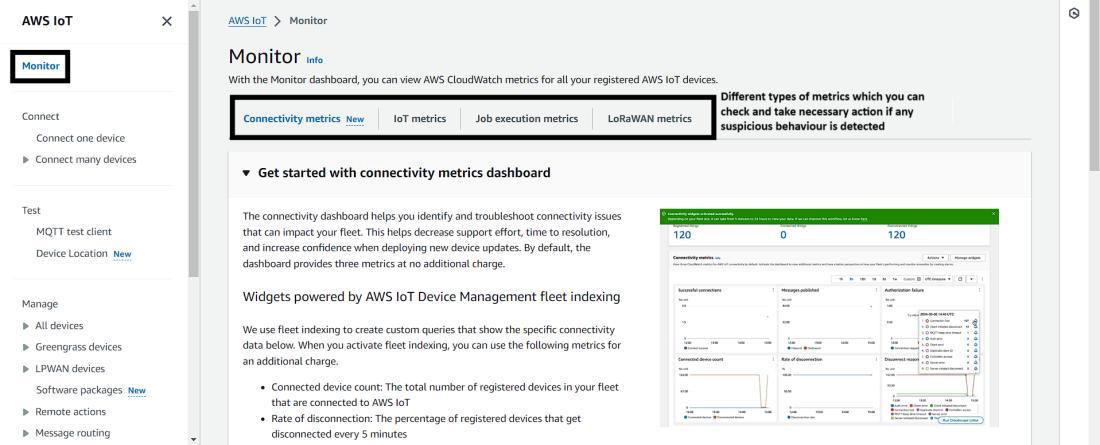
Task: Click the New badge beside Software packages
Action: coord(137,391)
